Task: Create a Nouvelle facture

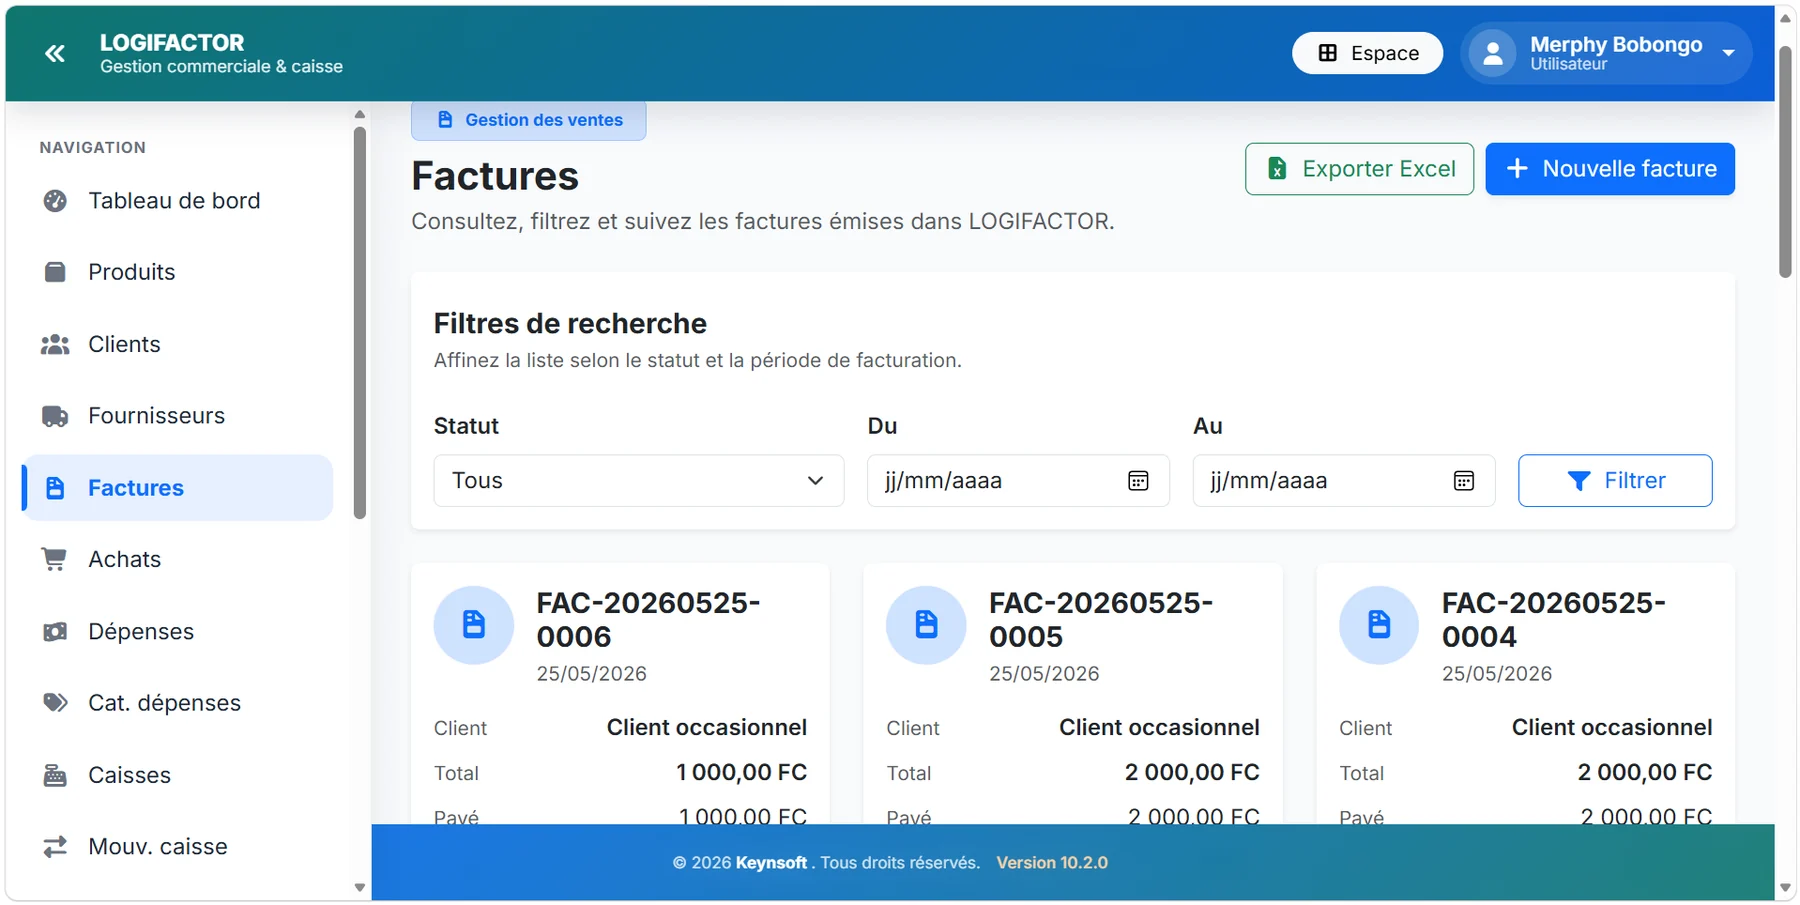Action: coord(1610,169)
